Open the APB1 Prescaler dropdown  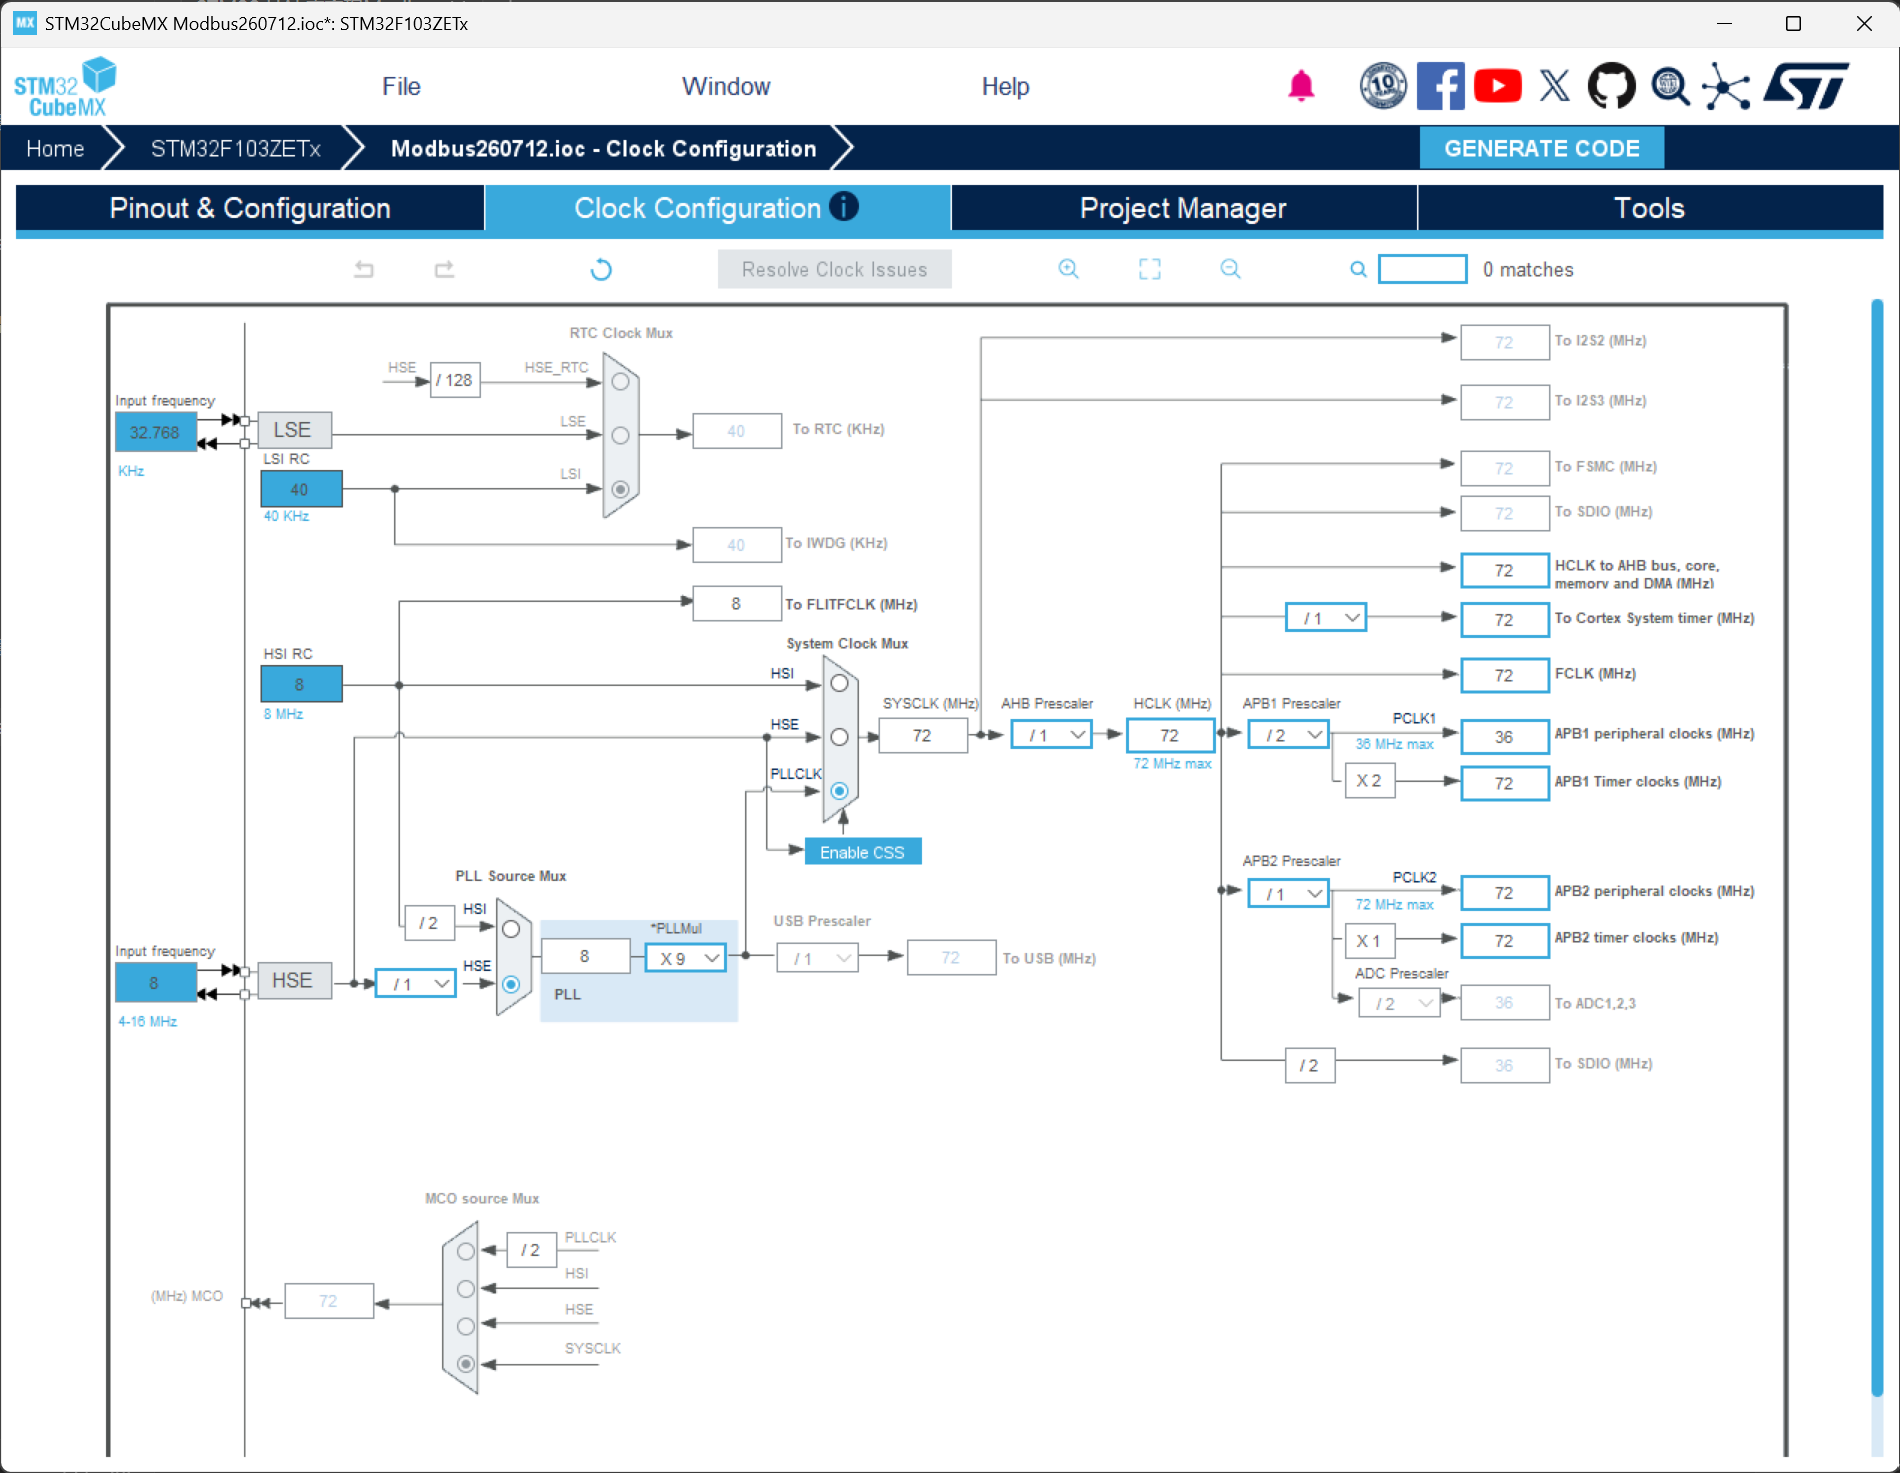(1288, 735)
